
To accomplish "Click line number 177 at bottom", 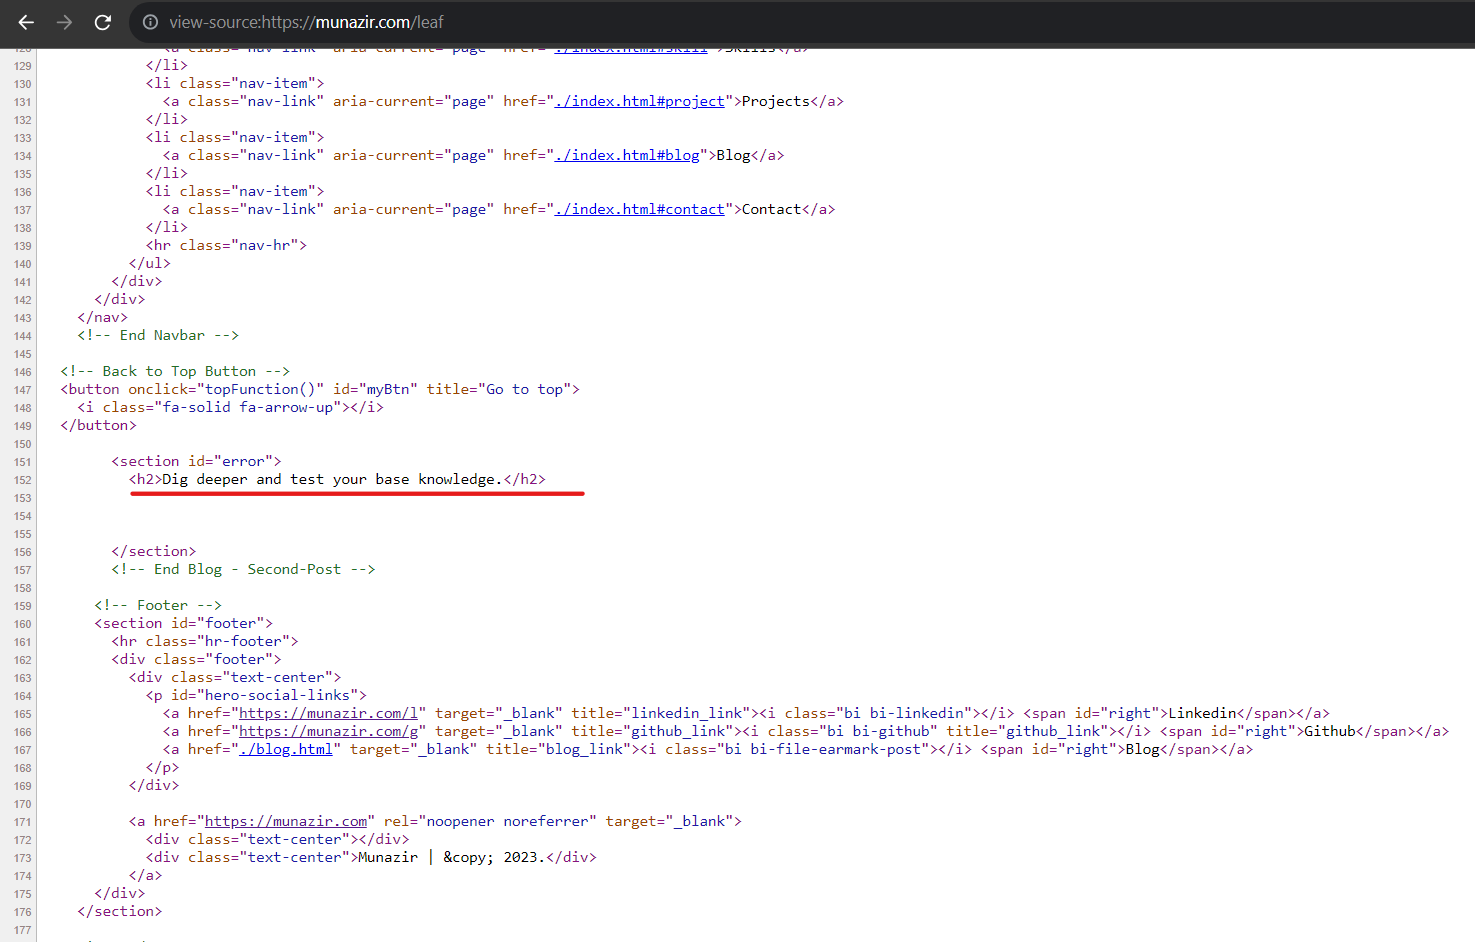I will click(x=22, y=928).
